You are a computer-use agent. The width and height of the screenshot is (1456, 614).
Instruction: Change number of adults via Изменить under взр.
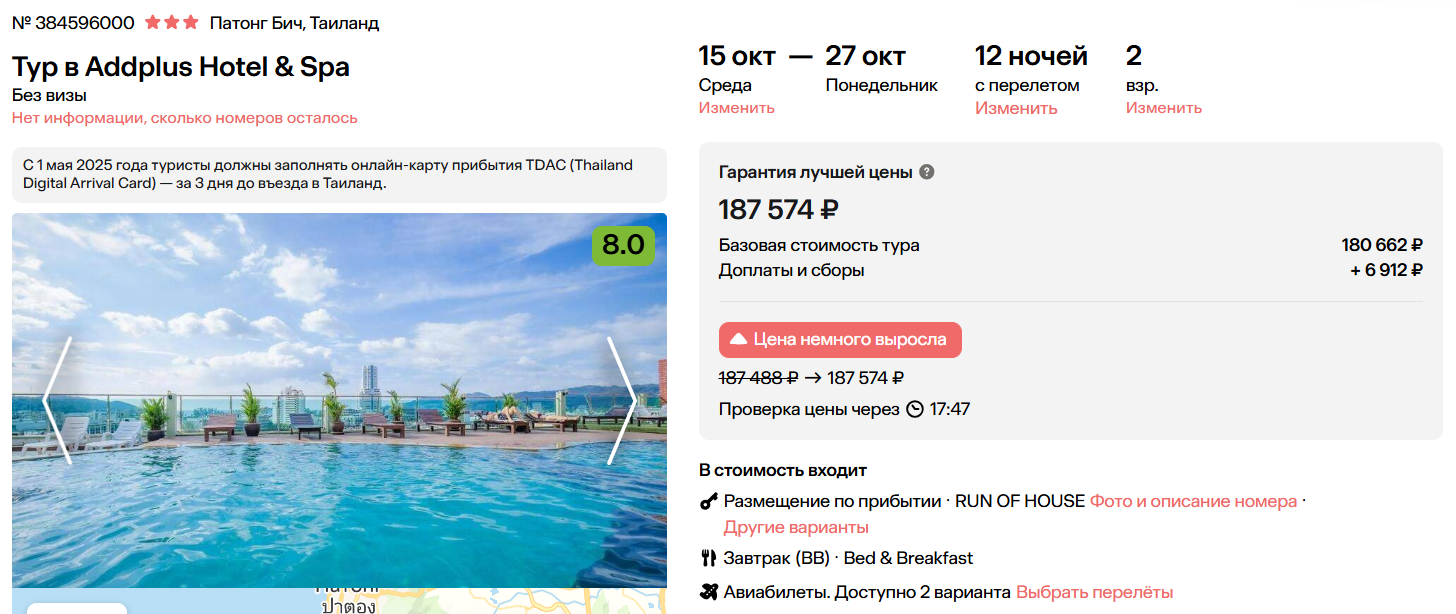tap(1163, 108)
